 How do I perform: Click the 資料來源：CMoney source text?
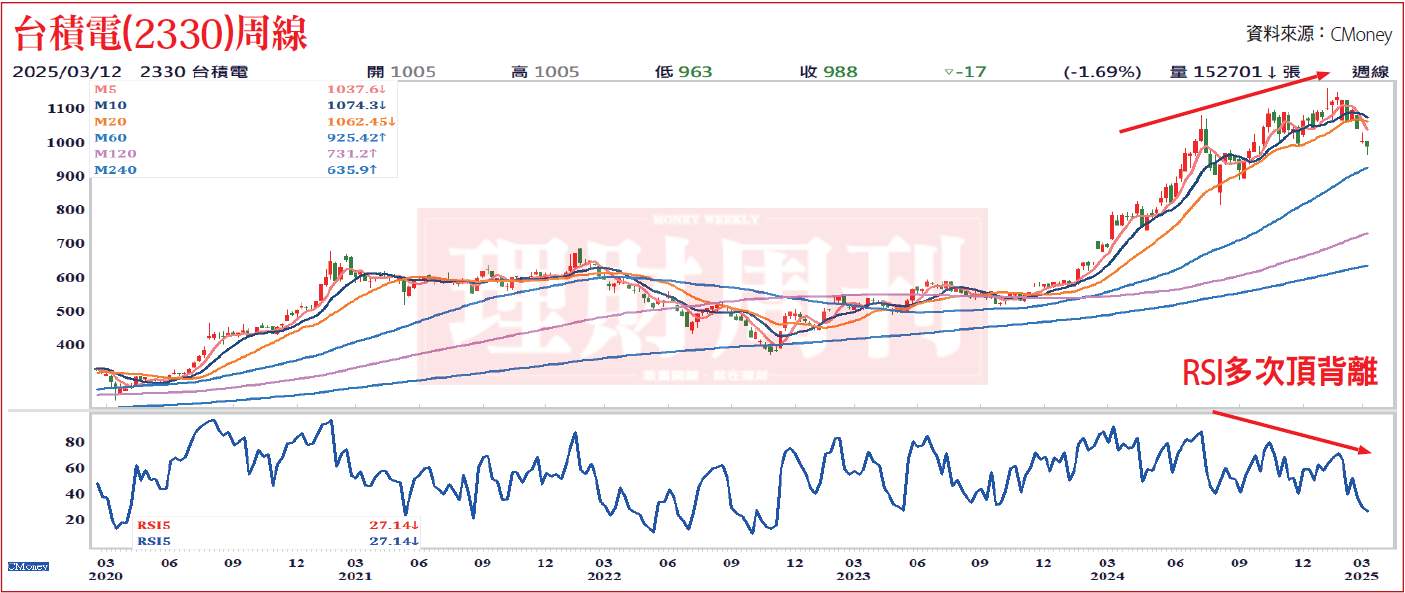tap(1318, 34)
